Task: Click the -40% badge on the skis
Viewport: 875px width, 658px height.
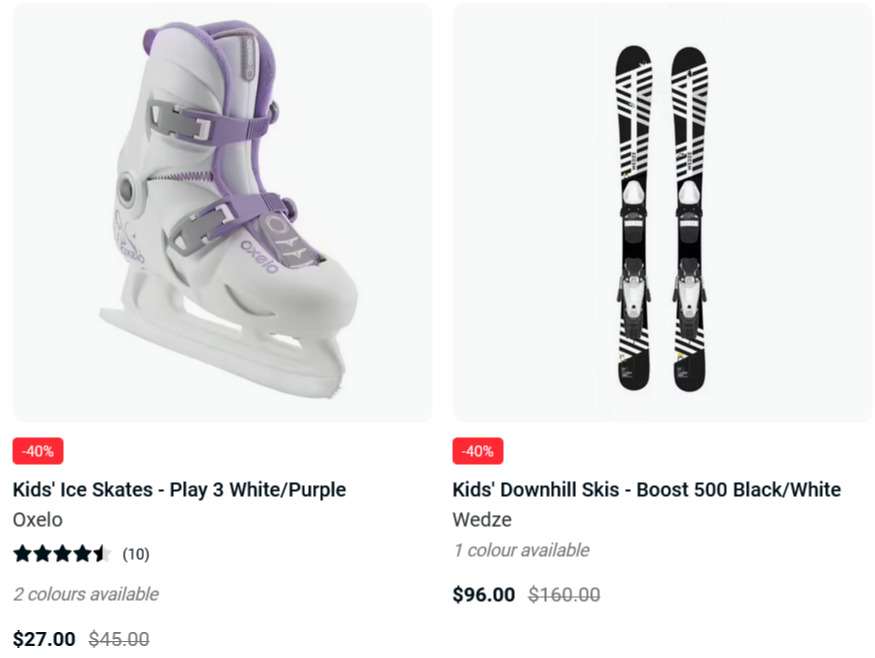Action: (478, 451)
